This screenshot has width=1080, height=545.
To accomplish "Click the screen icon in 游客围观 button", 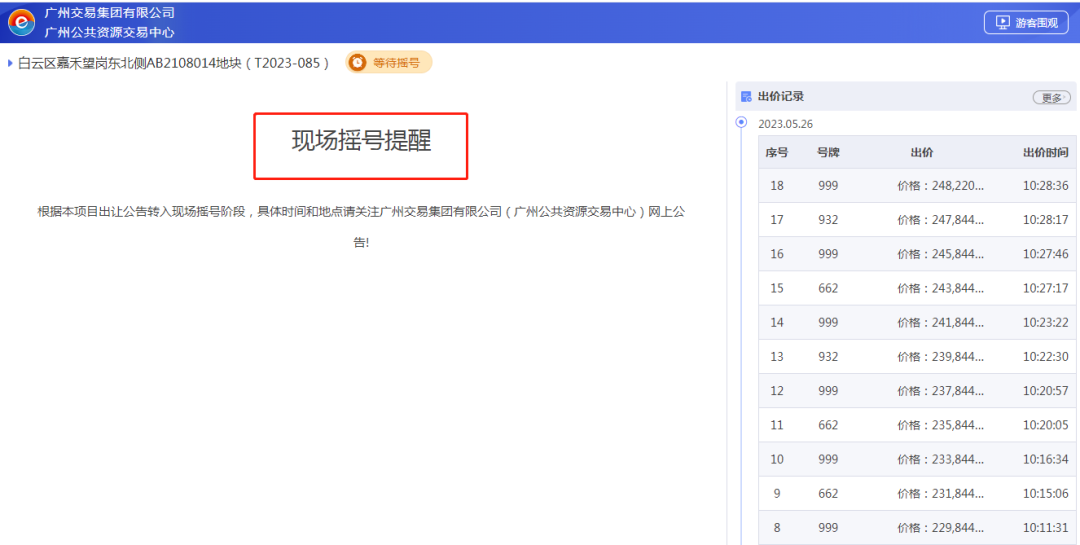I will tap(1003, 23).
